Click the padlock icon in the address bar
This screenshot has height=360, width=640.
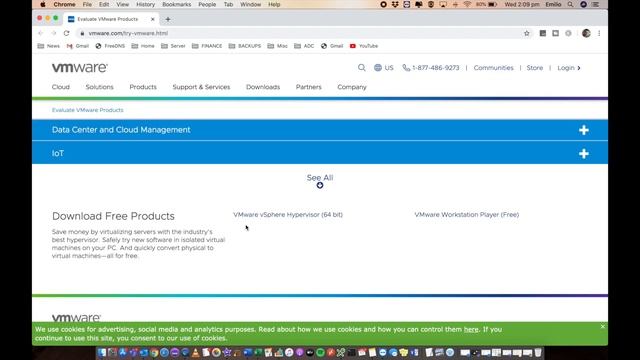pyautogui.click(x=82, y=33)
